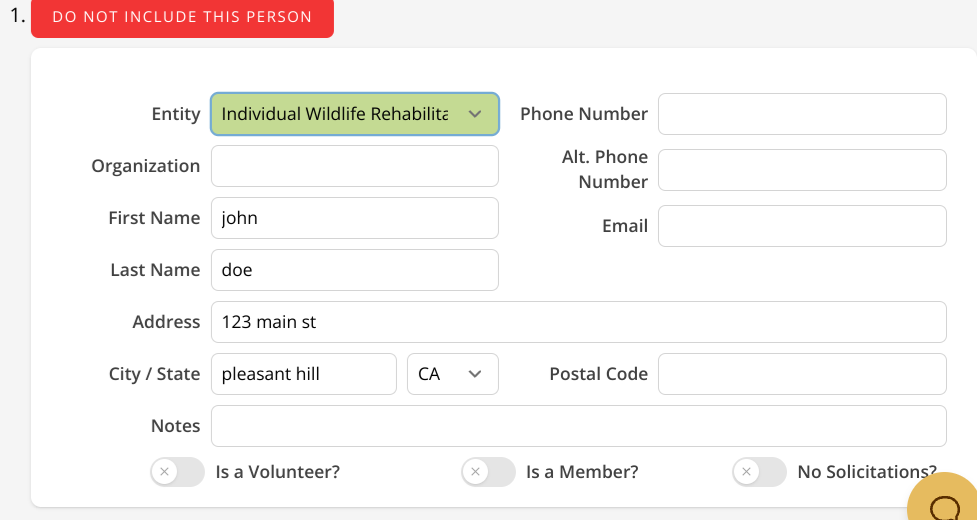The image size is (977, 520).
Task: Expand the CA state dropdown
Action: 453,374
